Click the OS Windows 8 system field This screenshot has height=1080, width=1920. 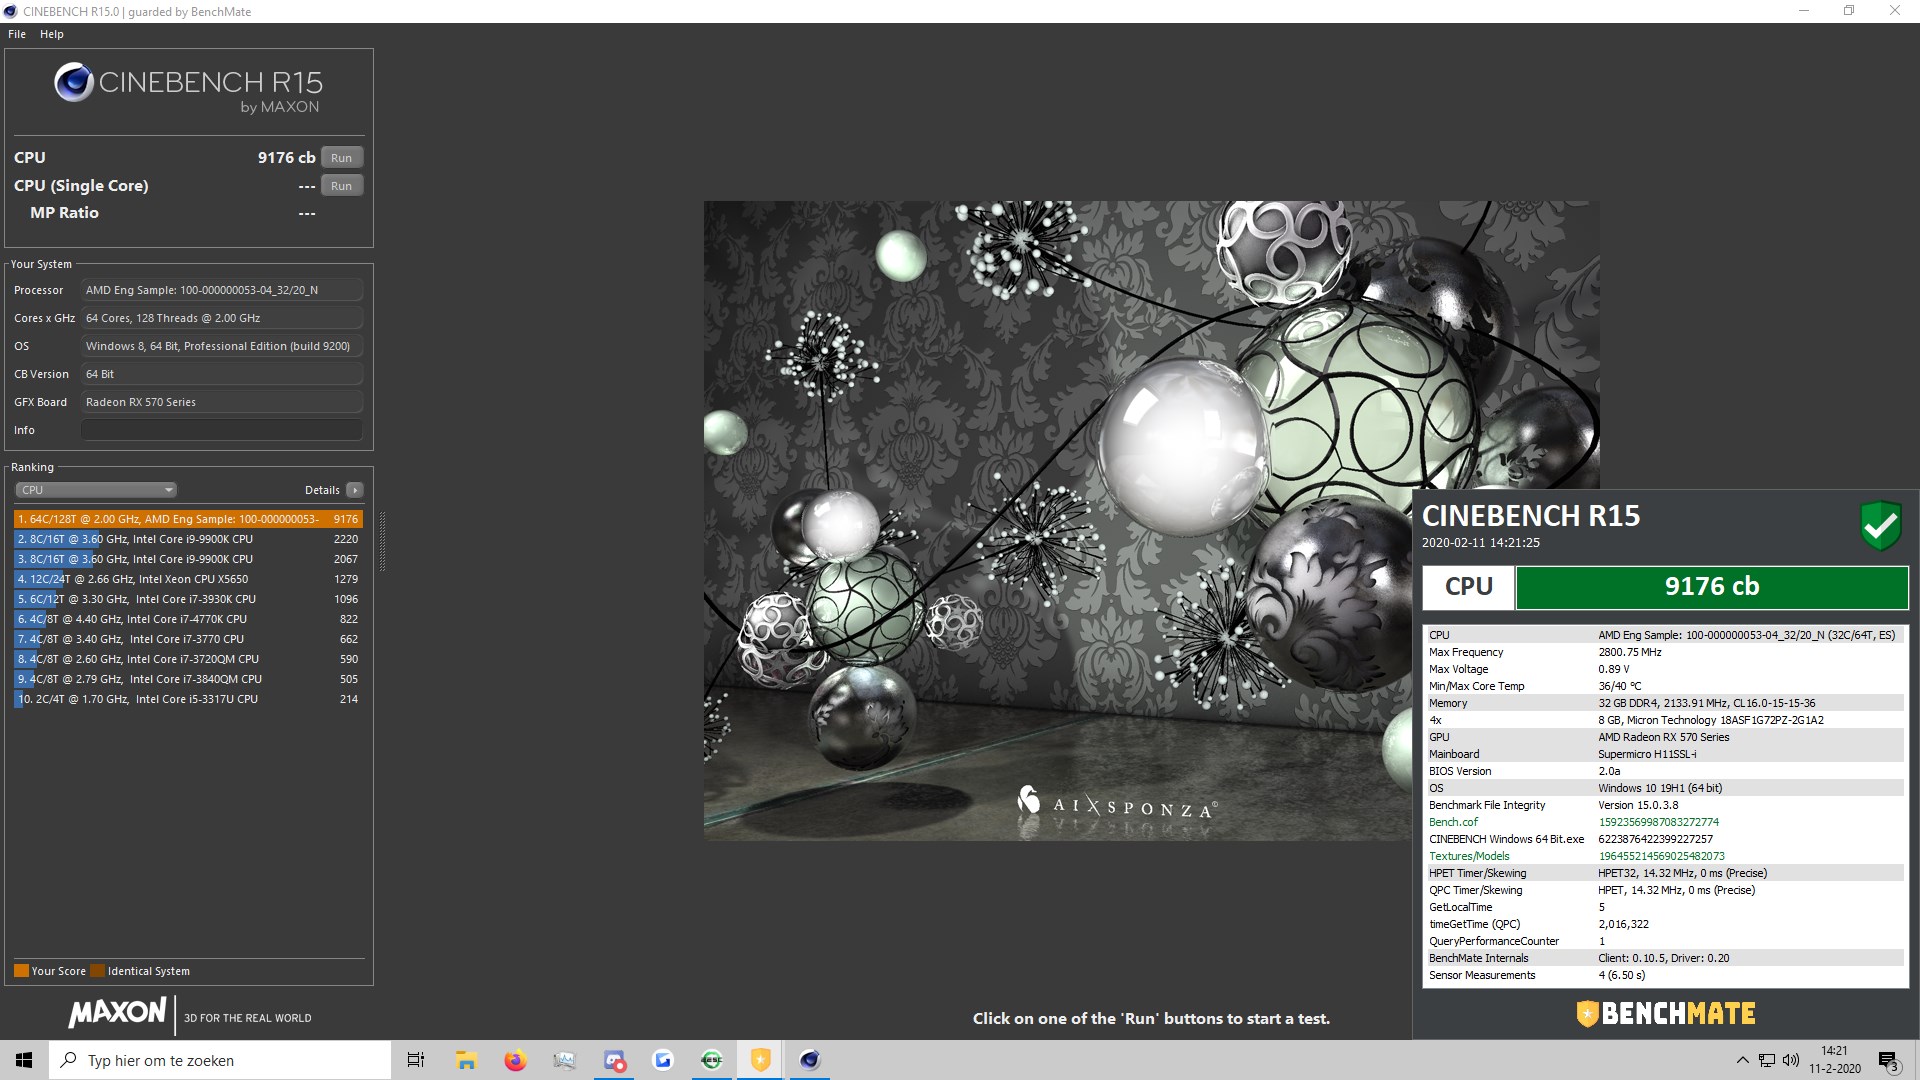pyautogui.click(x=221, y=346)
